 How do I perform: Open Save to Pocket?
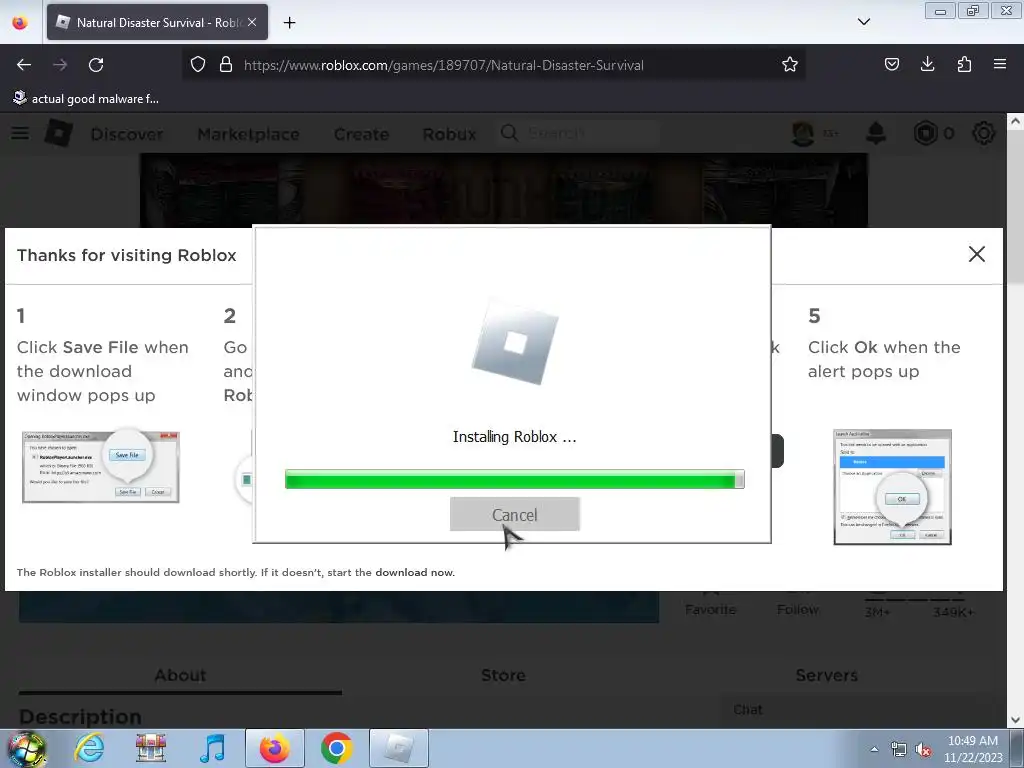[x=891, y=65]
